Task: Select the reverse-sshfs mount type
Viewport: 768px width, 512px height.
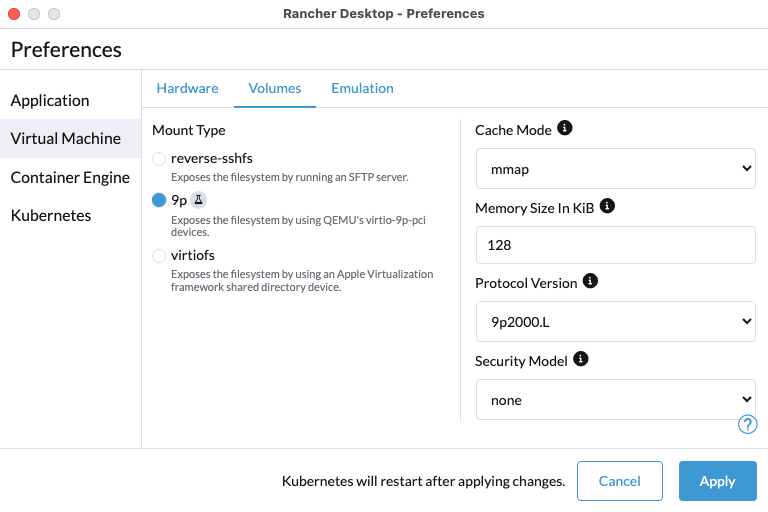Action: [x=159, y=159]
